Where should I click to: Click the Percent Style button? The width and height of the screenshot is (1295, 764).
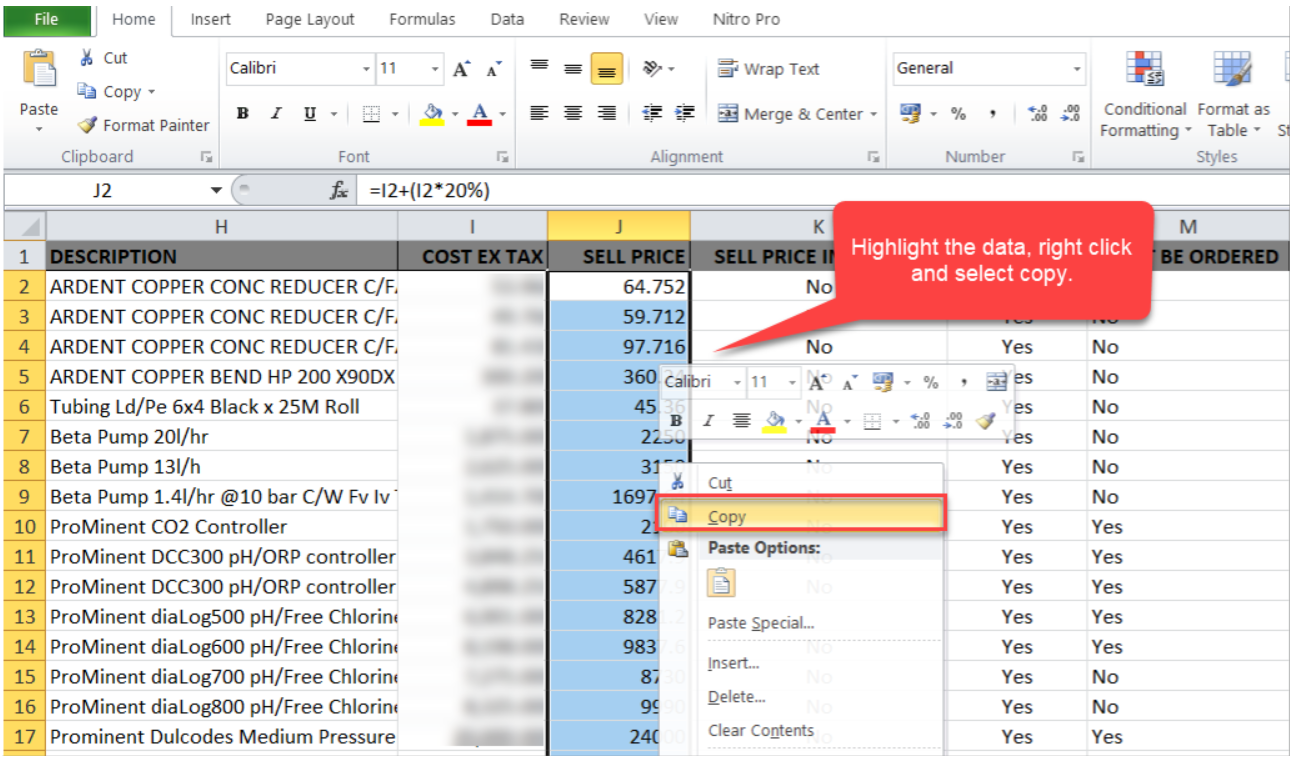(958, 114)
